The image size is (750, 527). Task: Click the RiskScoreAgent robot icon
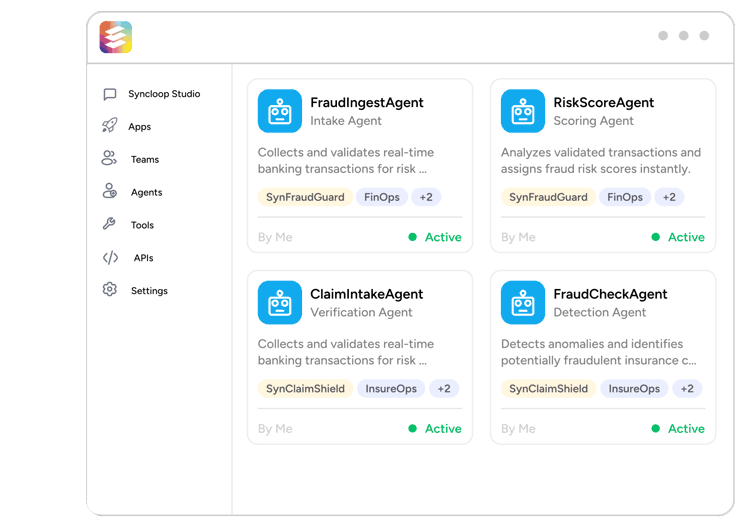[522, 111]
